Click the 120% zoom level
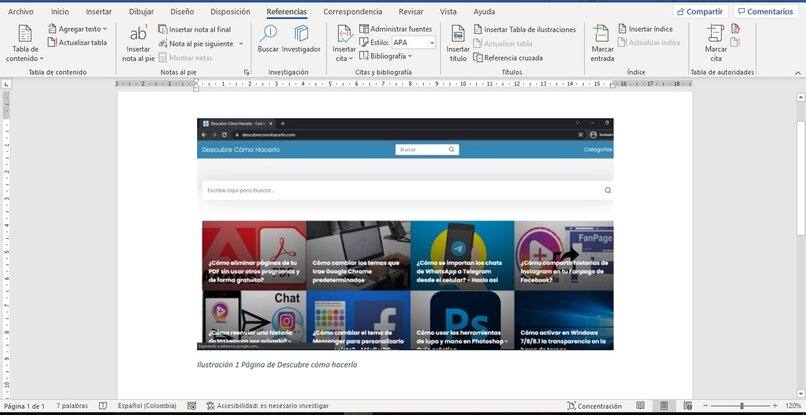This screenshot has width=806, height=415. [793, 406]
